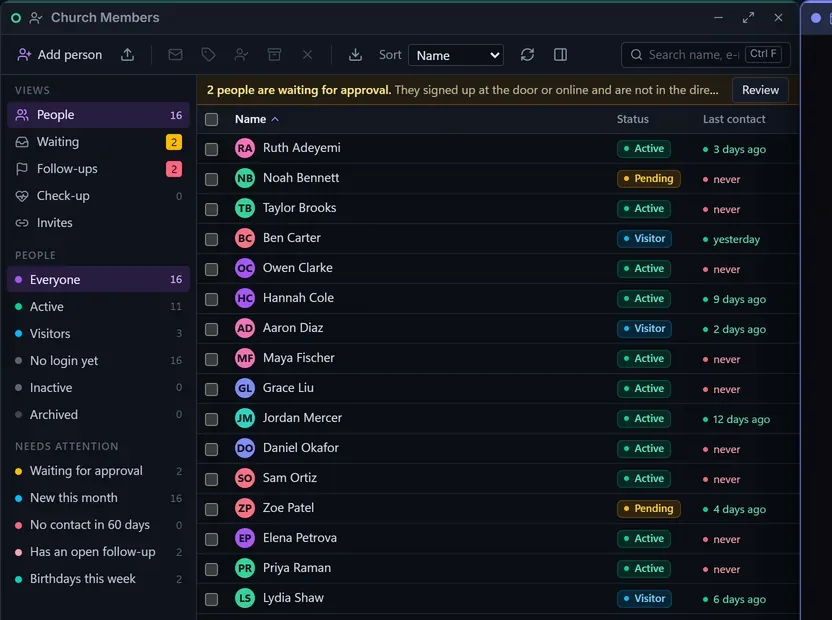The height and width of the screenshot is (620, 832).
Task: Click Zoe Patel's ZP avatar
Action: 245,508
